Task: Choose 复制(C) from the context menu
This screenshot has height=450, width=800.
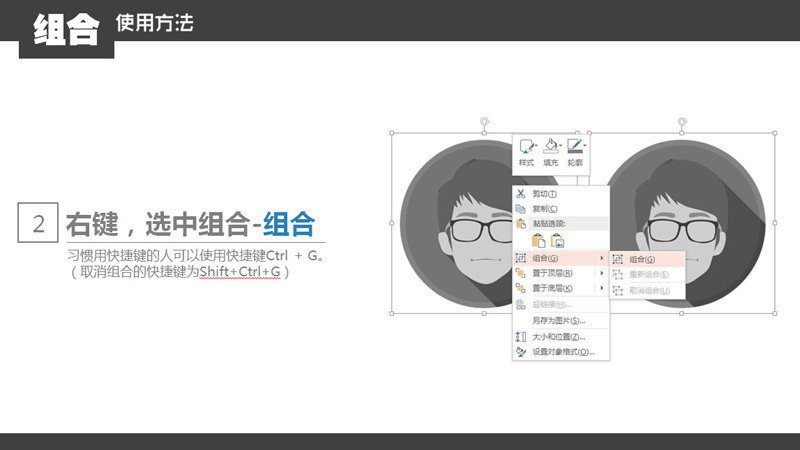Action: [545, 209]
